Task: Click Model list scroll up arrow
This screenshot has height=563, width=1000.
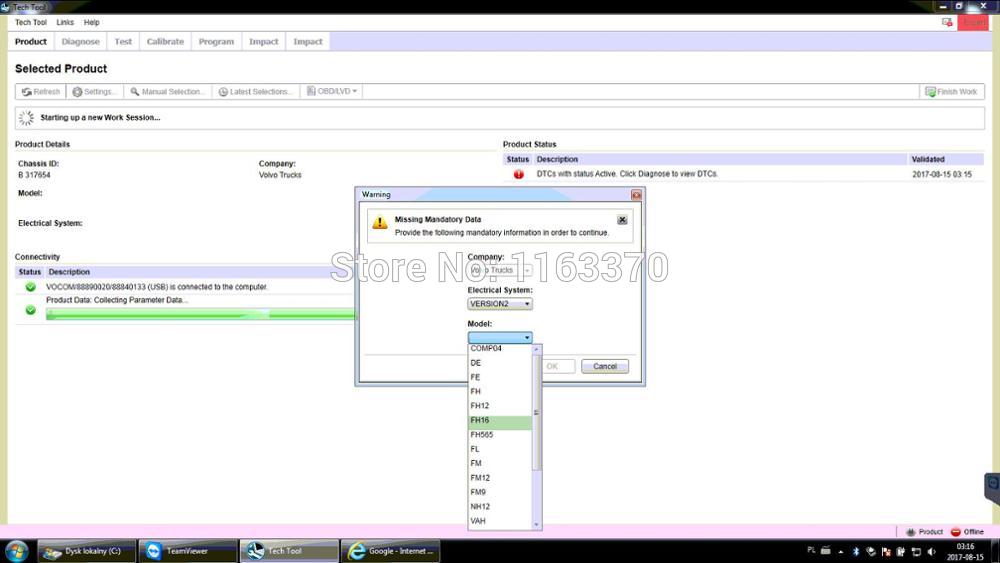Action: 536,349
